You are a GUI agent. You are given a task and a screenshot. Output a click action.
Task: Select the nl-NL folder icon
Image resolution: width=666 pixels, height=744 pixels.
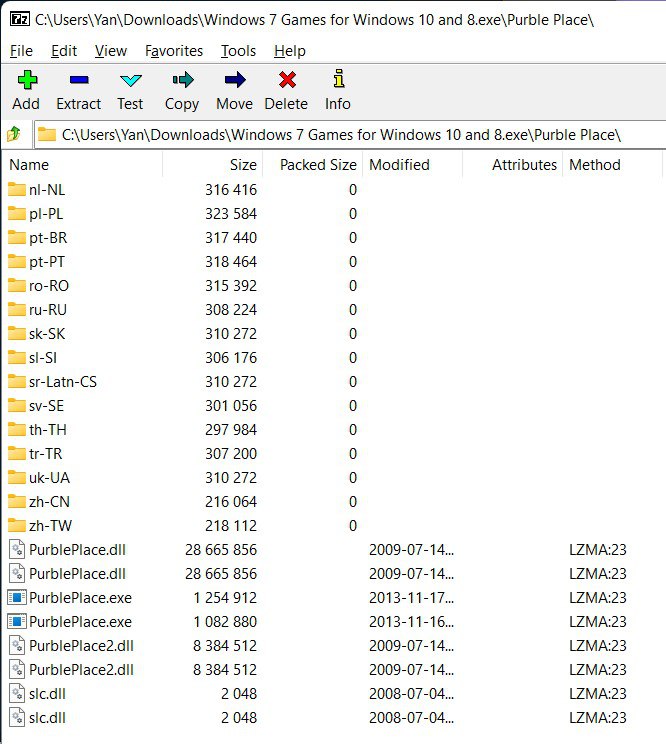coord(17,189)
